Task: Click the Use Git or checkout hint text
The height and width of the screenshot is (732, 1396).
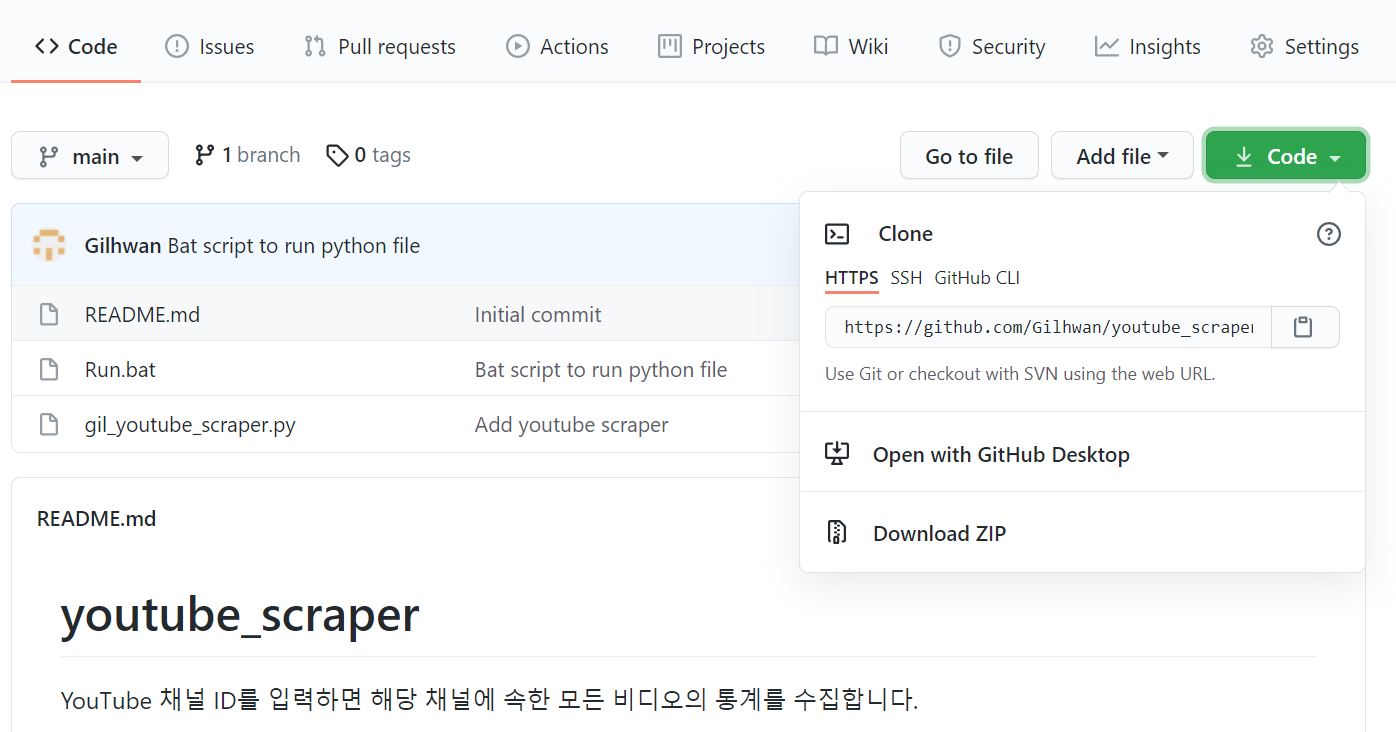Action: 1020,374
